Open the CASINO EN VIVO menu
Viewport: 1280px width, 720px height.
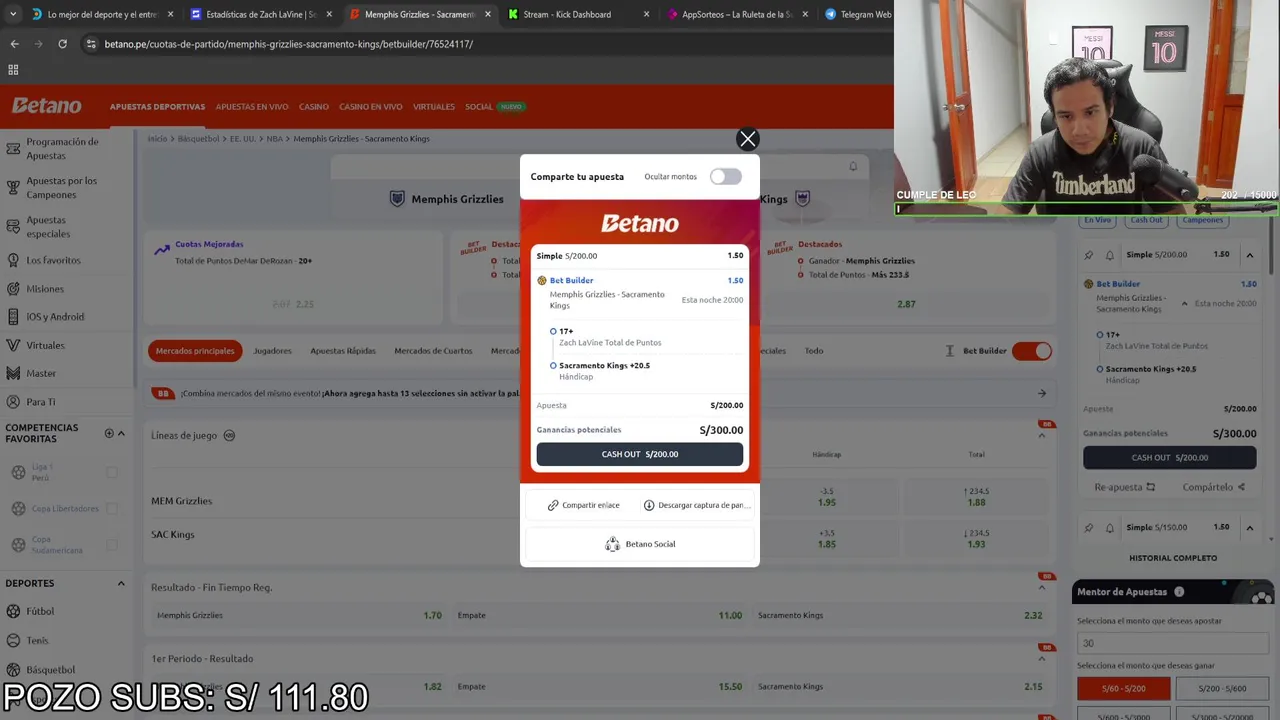pos(371,107)
